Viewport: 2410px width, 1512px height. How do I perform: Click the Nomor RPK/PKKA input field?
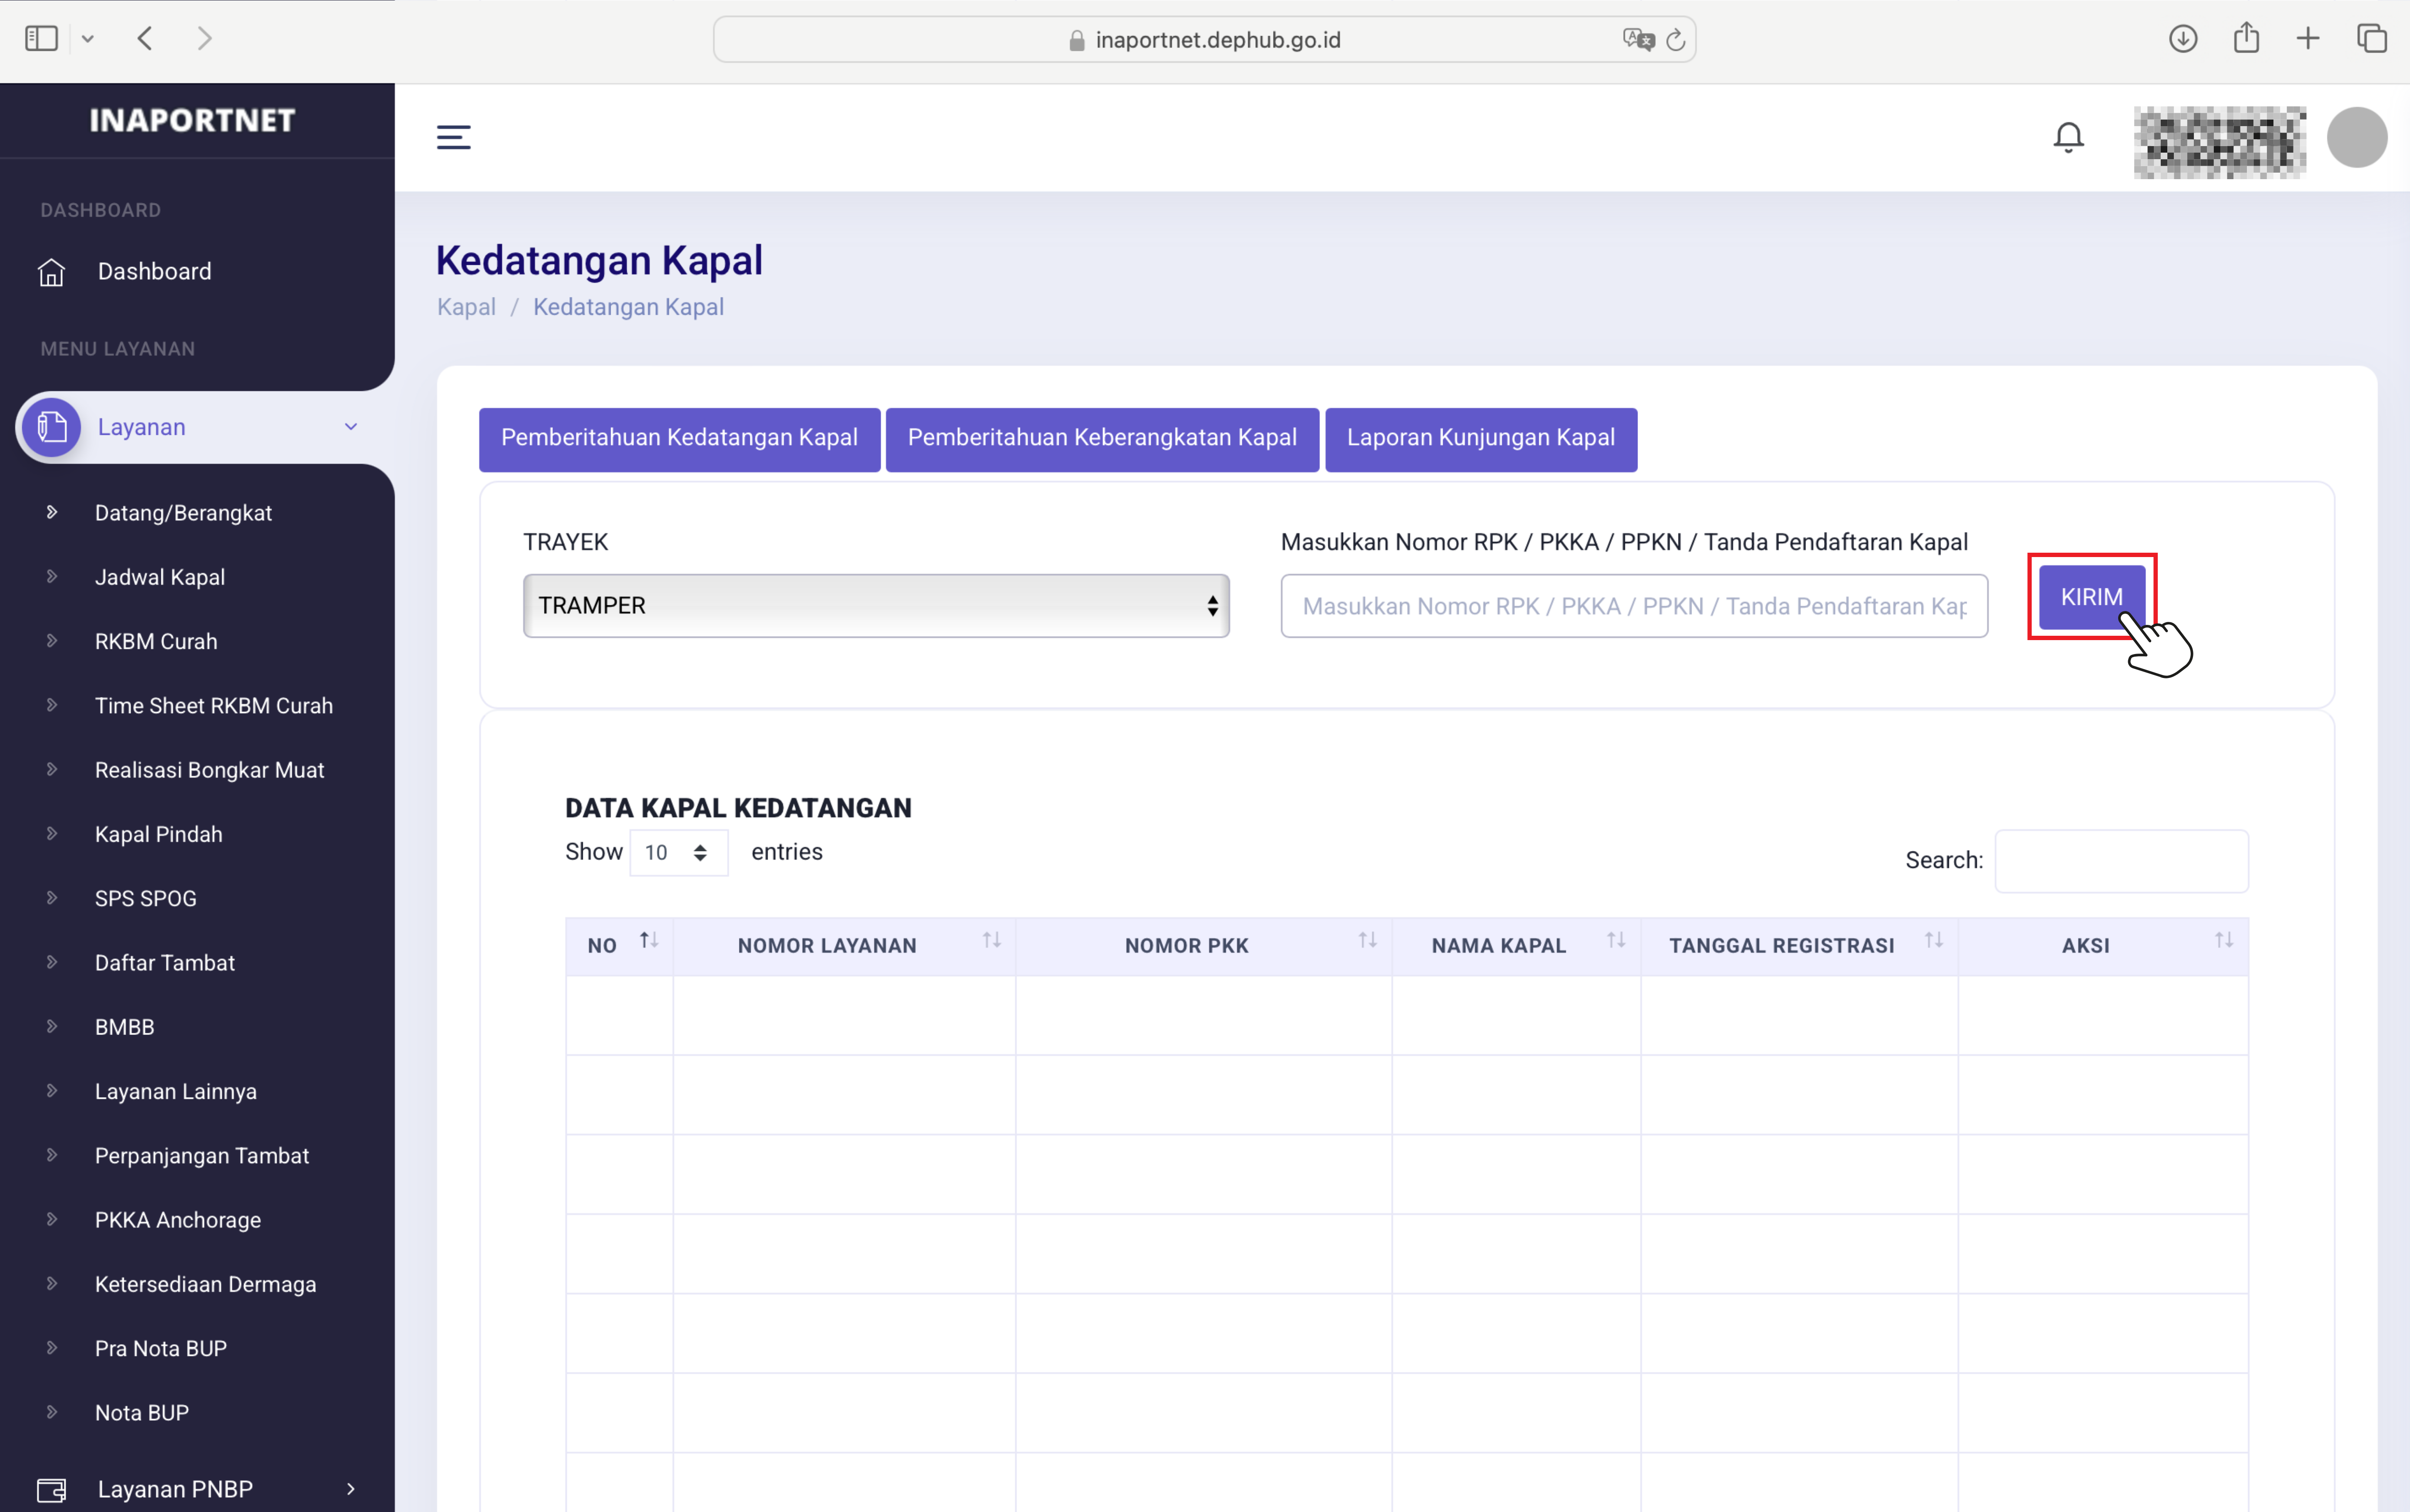click(x=1633, y=606)
